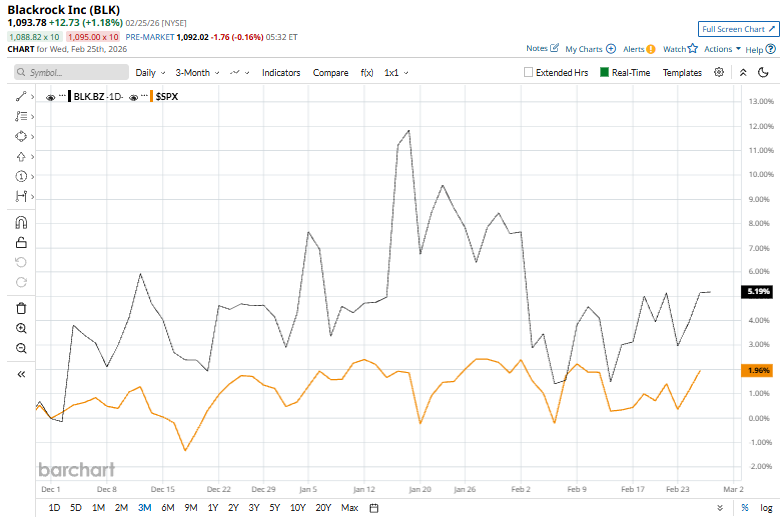Open more options dots for BLK.BZ
The width and height of the screenshot is (781, 523).
point(62,95)
